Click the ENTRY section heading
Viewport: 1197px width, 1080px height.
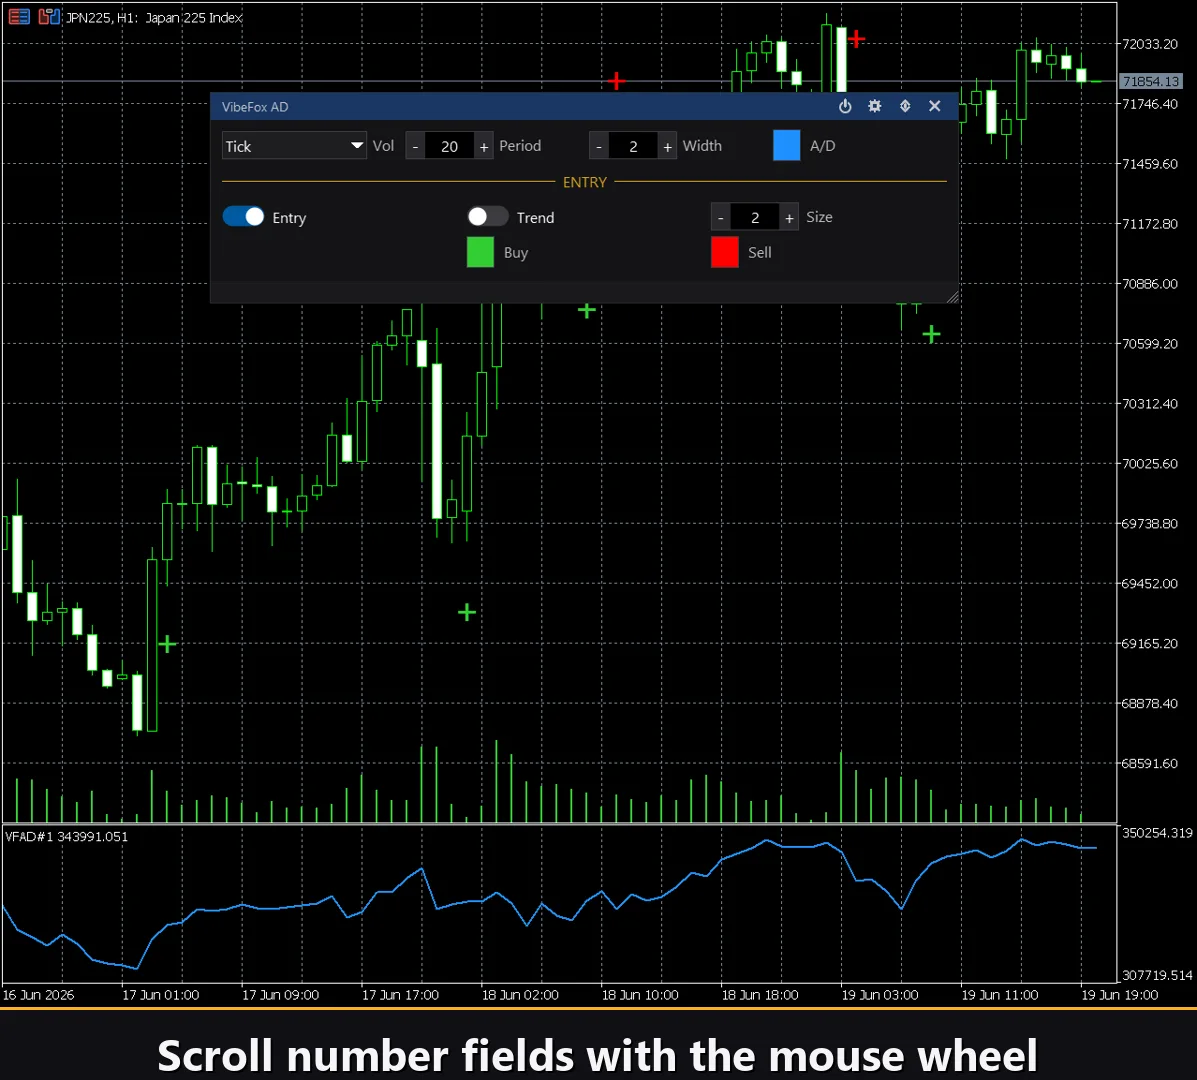585,182
